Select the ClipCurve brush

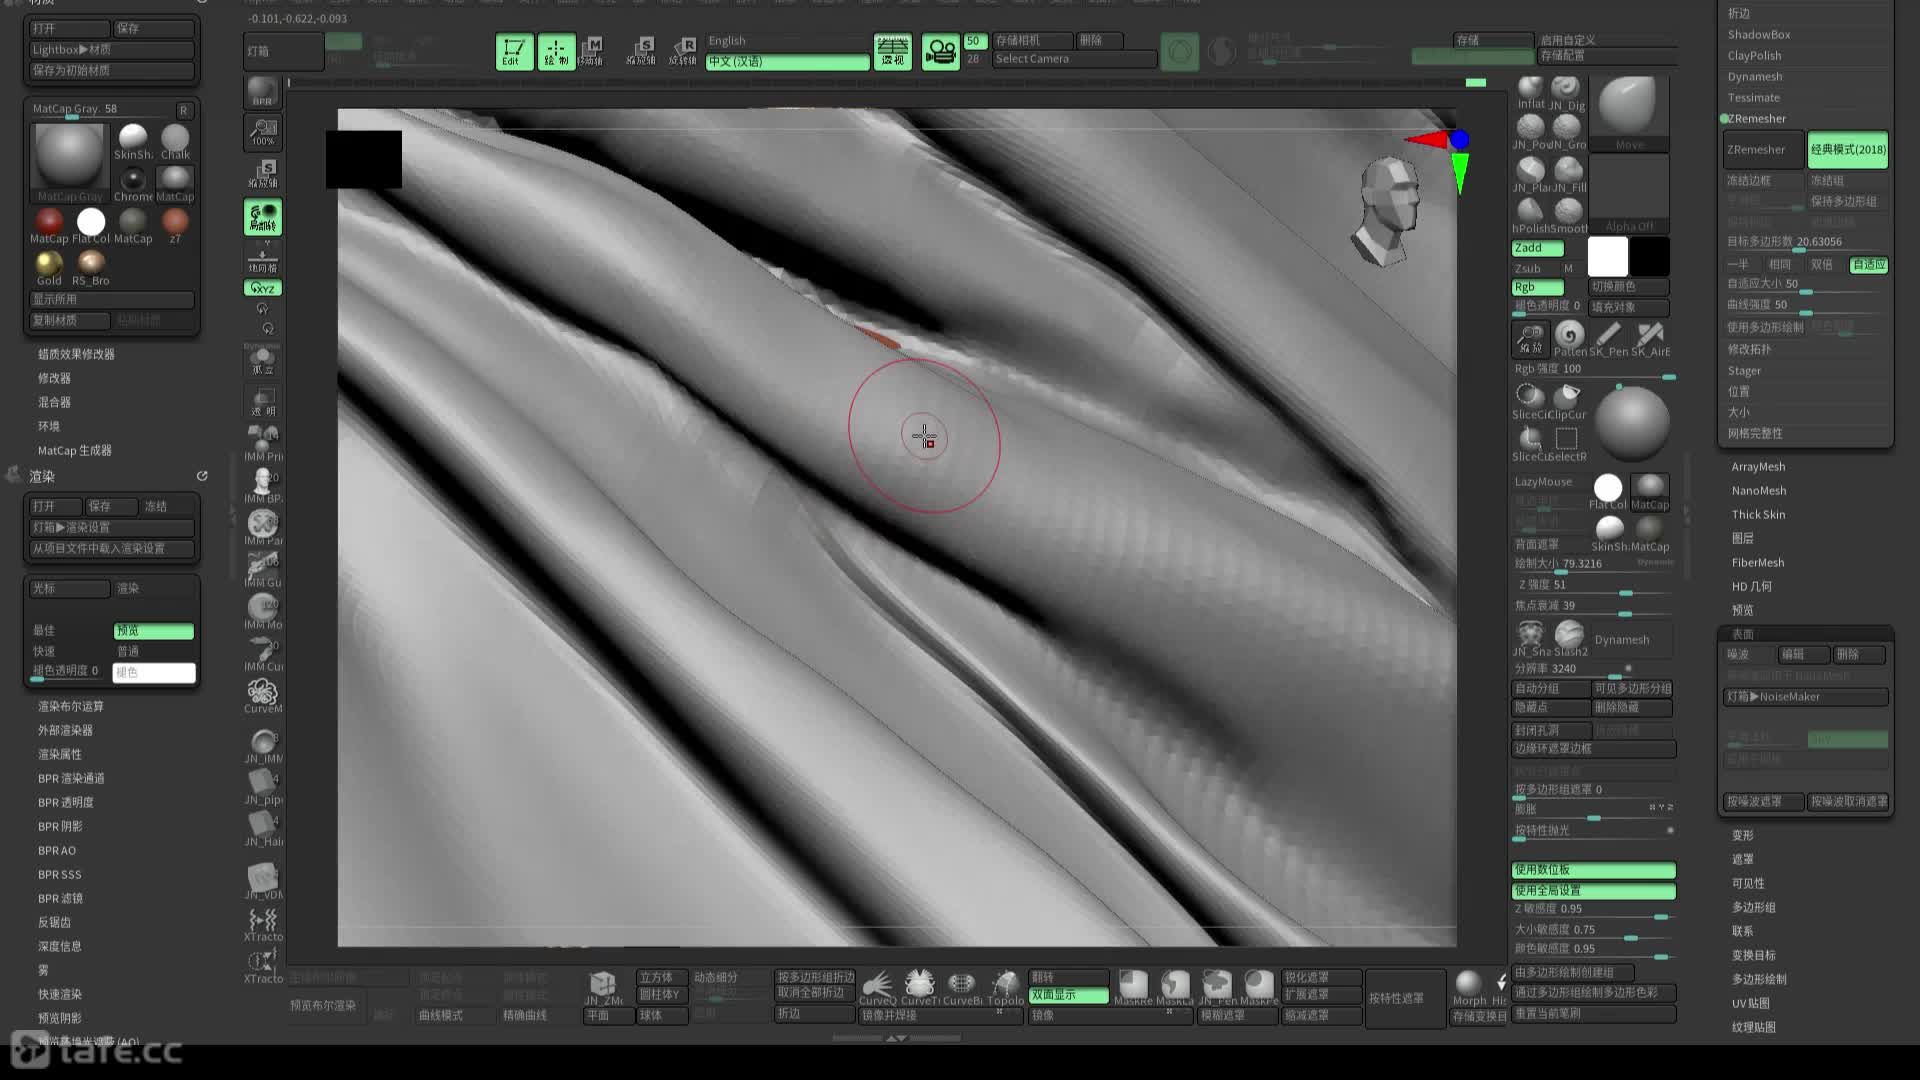(1568, 402)
